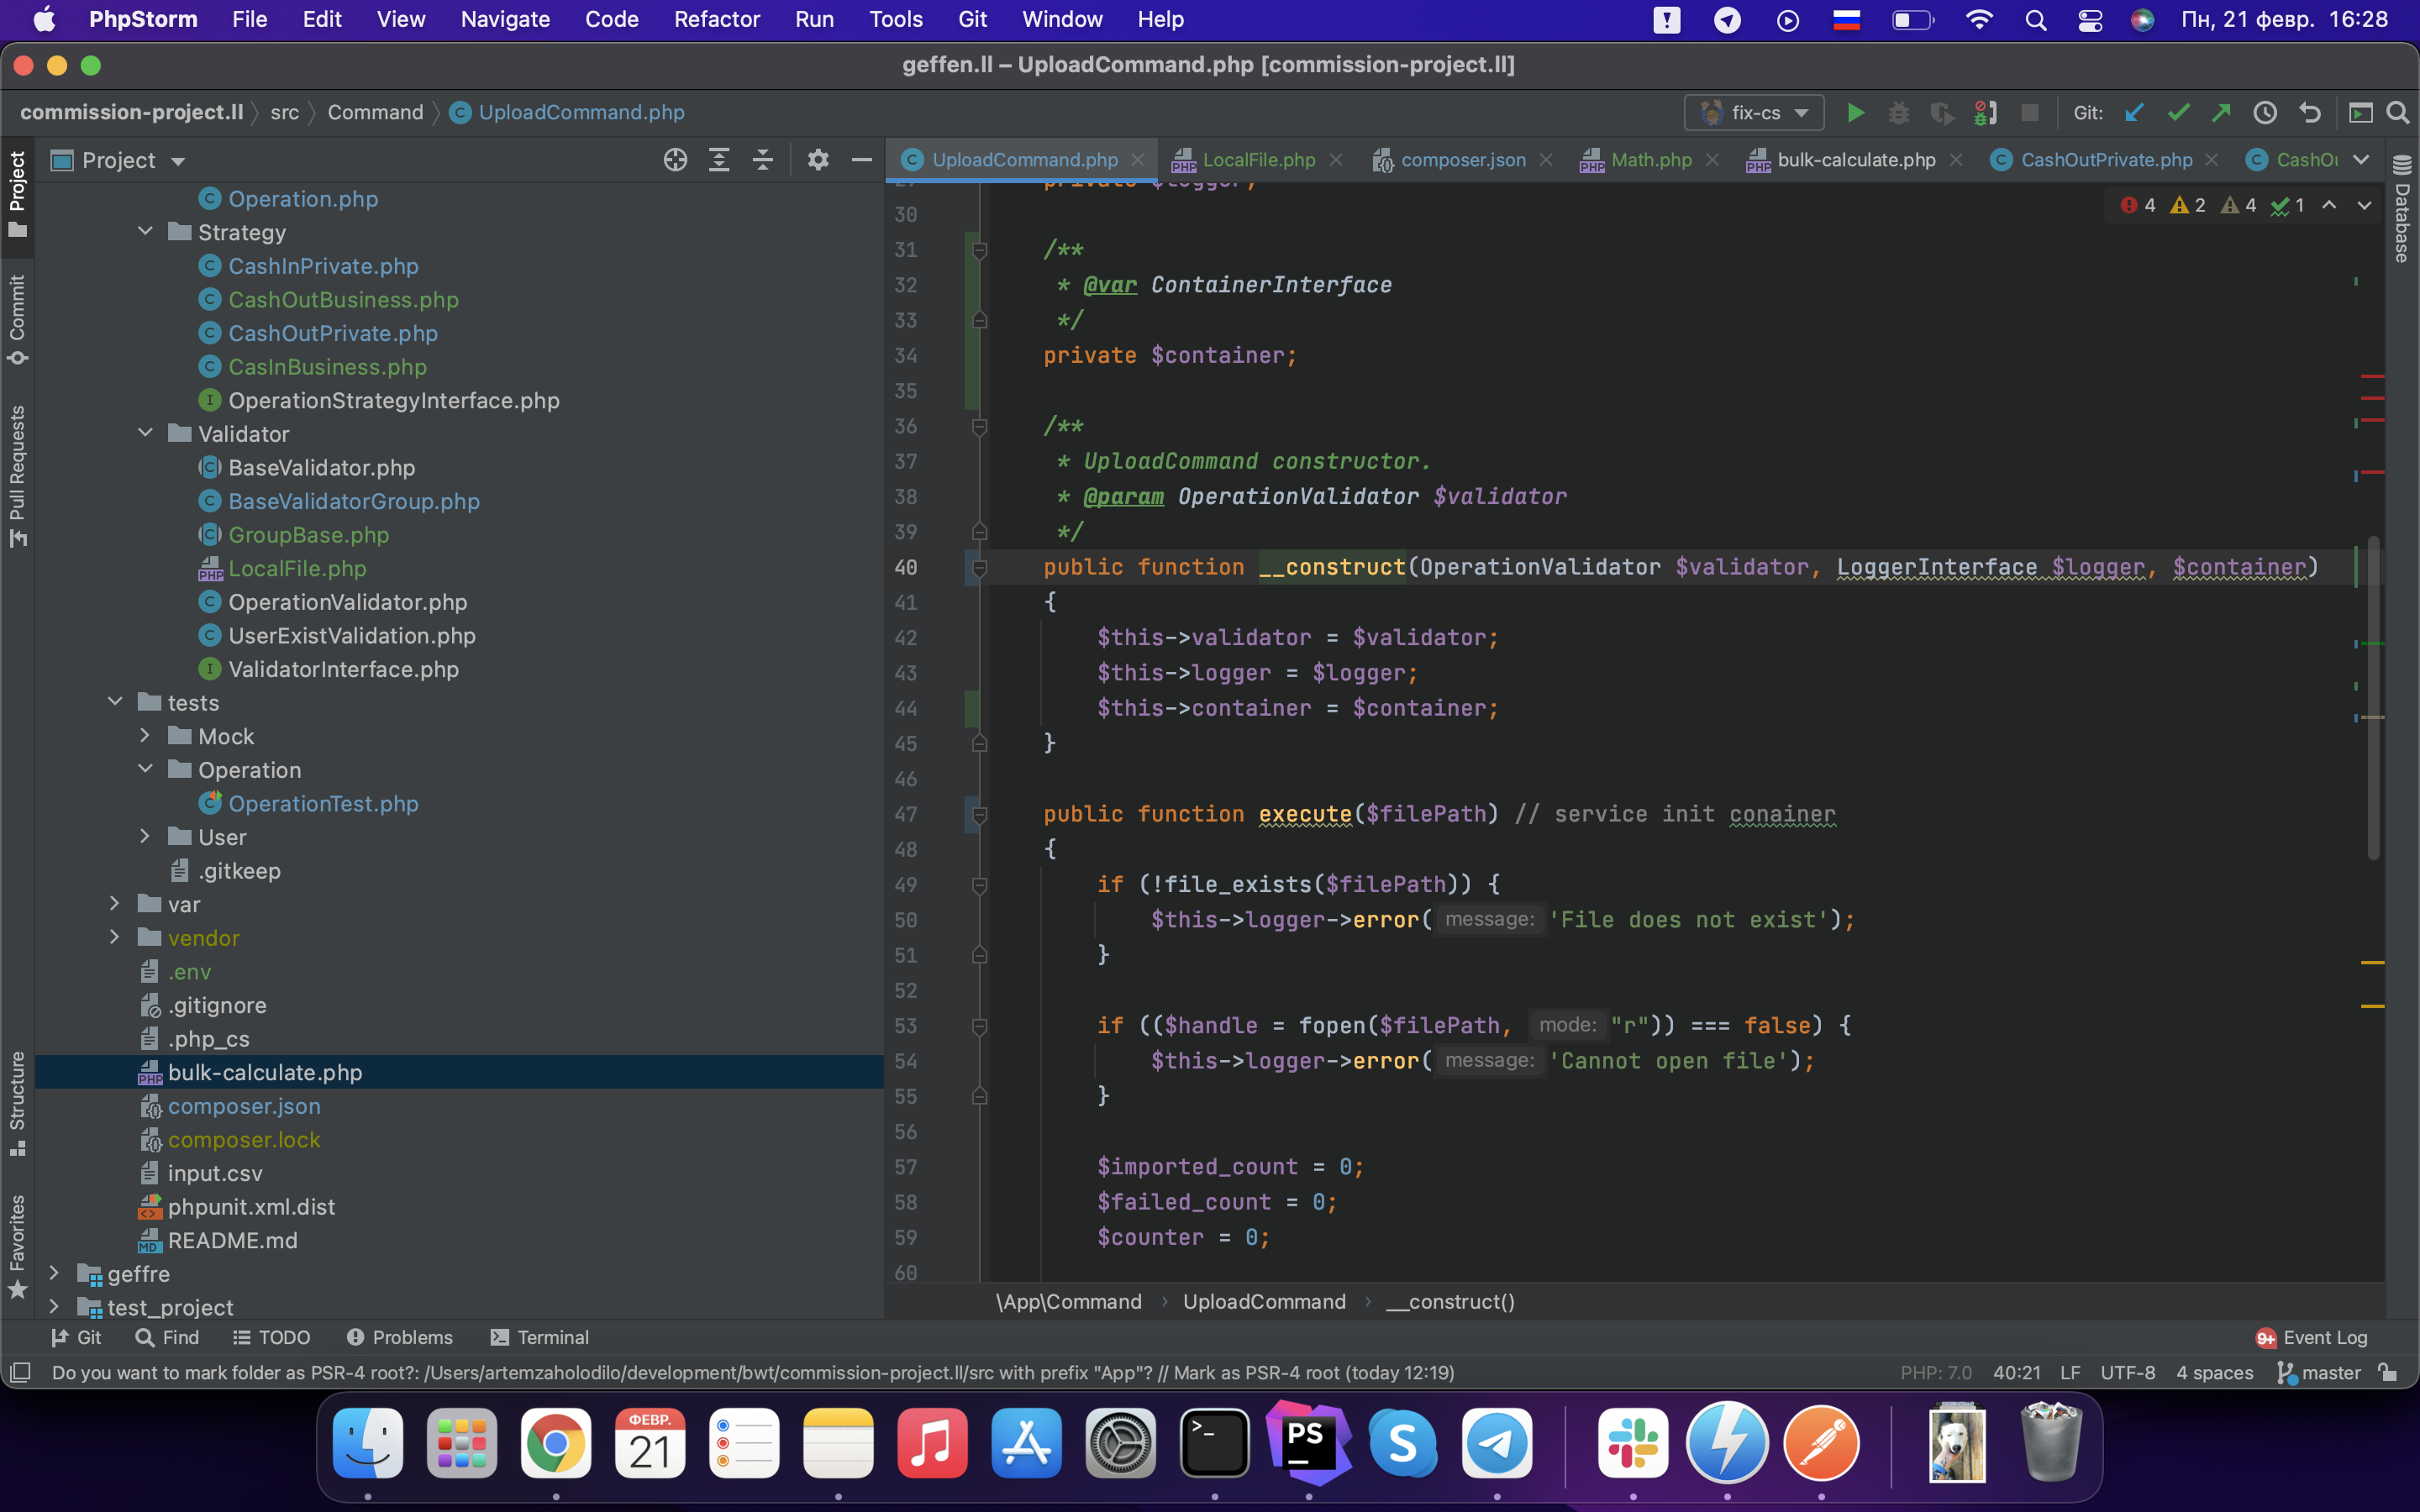Toggle tool window bars icon in status bar
The height and width of the screenshot is (1512, 2420).
click(20, 1372)
